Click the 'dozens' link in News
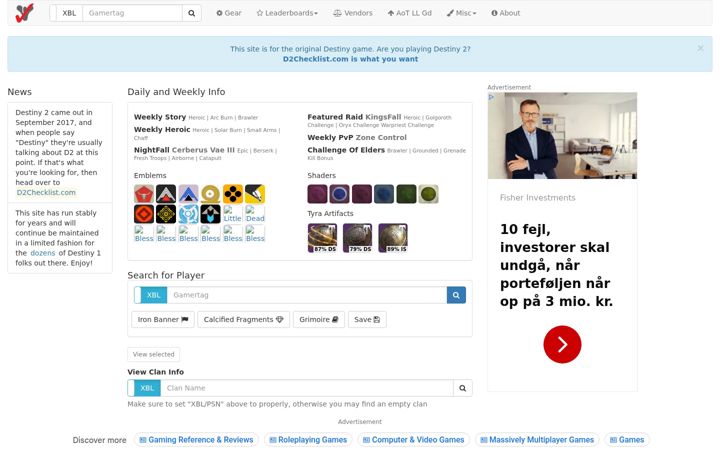The image size is (720, 450). (43, 253)
